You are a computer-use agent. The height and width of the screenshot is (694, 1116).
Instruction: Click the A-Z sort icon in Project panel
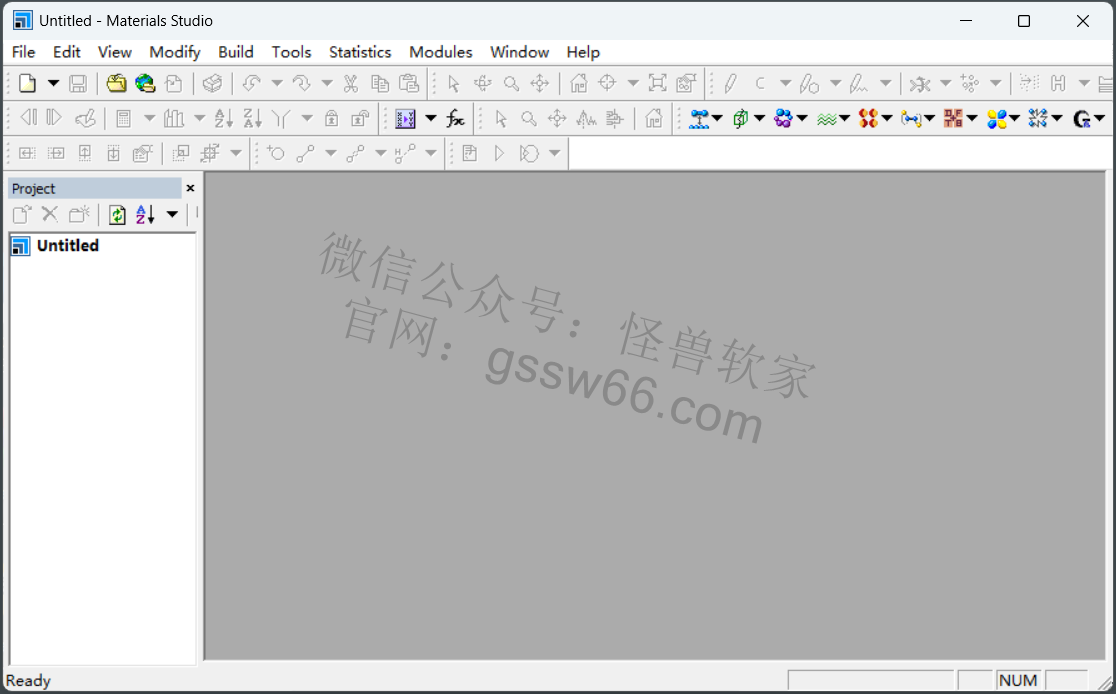[x=145, y=214]
